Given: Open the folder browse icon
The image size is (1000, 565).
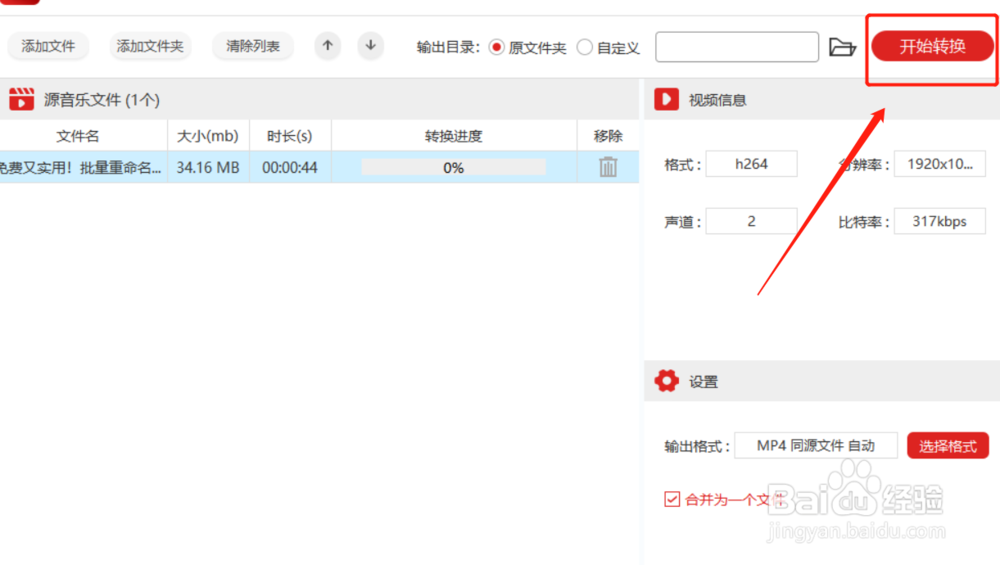Looking at the screenshot, I should click(x=842, y=47).
